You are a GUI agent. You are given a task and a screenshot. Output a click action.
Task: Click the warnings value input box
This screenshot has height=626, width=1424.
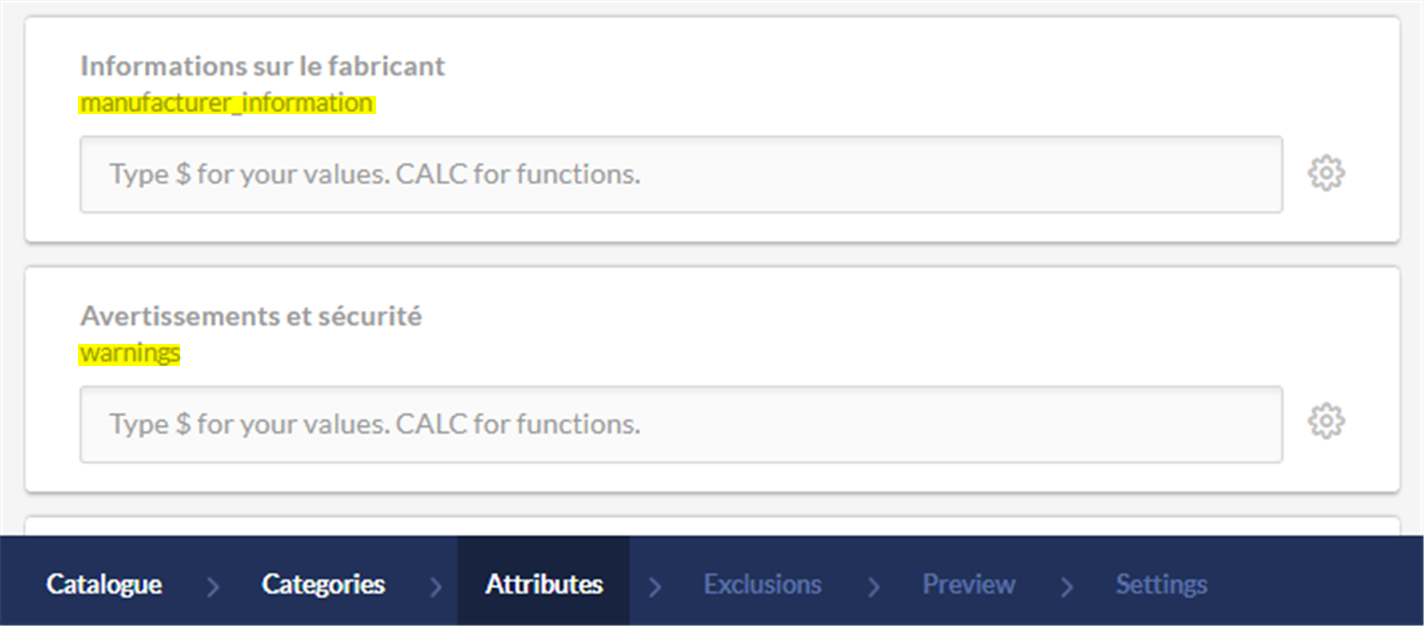point(680,424)
